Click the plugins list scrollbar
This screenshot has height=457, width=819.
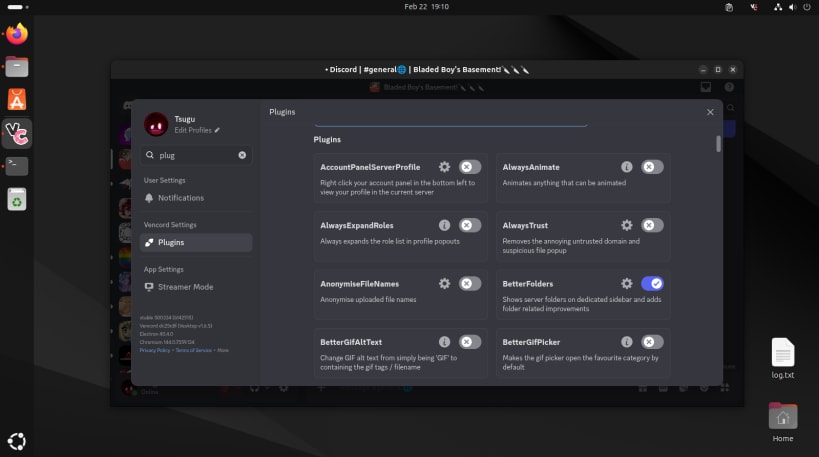(x=718, y=144)
